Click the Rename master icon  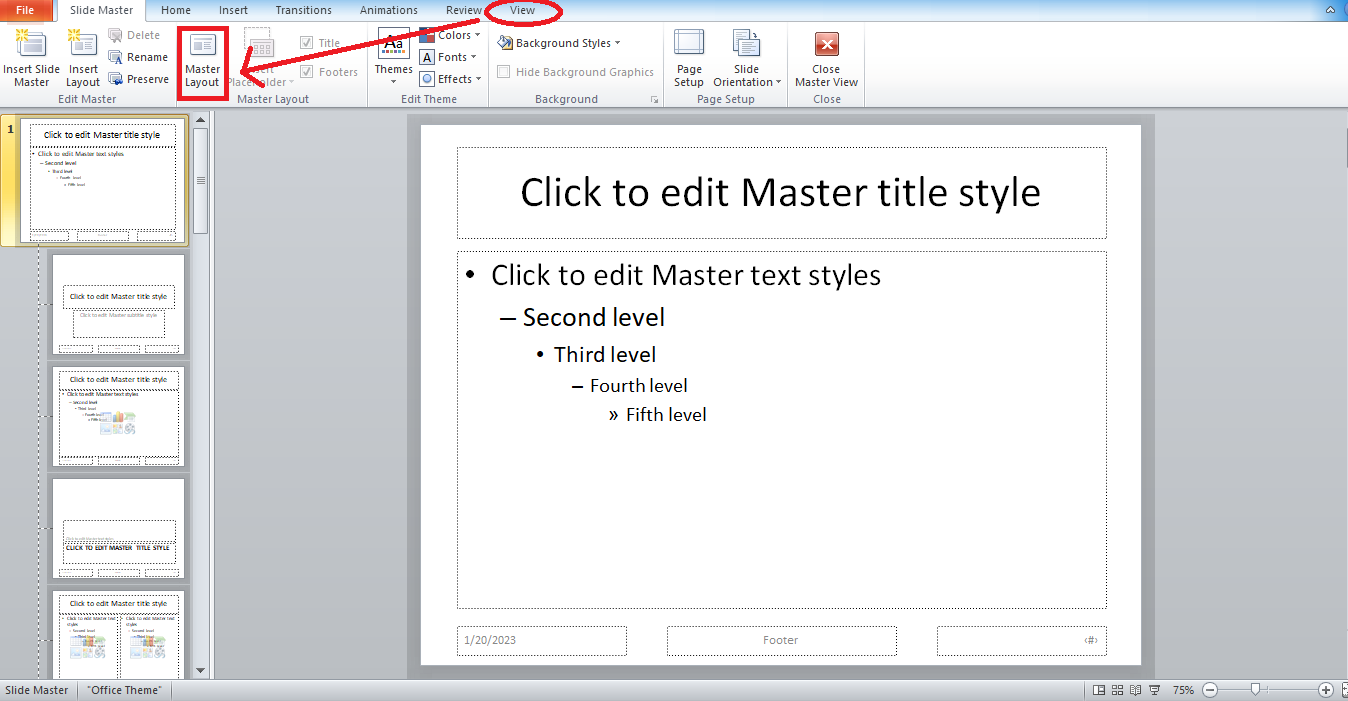tap(139, 57)
